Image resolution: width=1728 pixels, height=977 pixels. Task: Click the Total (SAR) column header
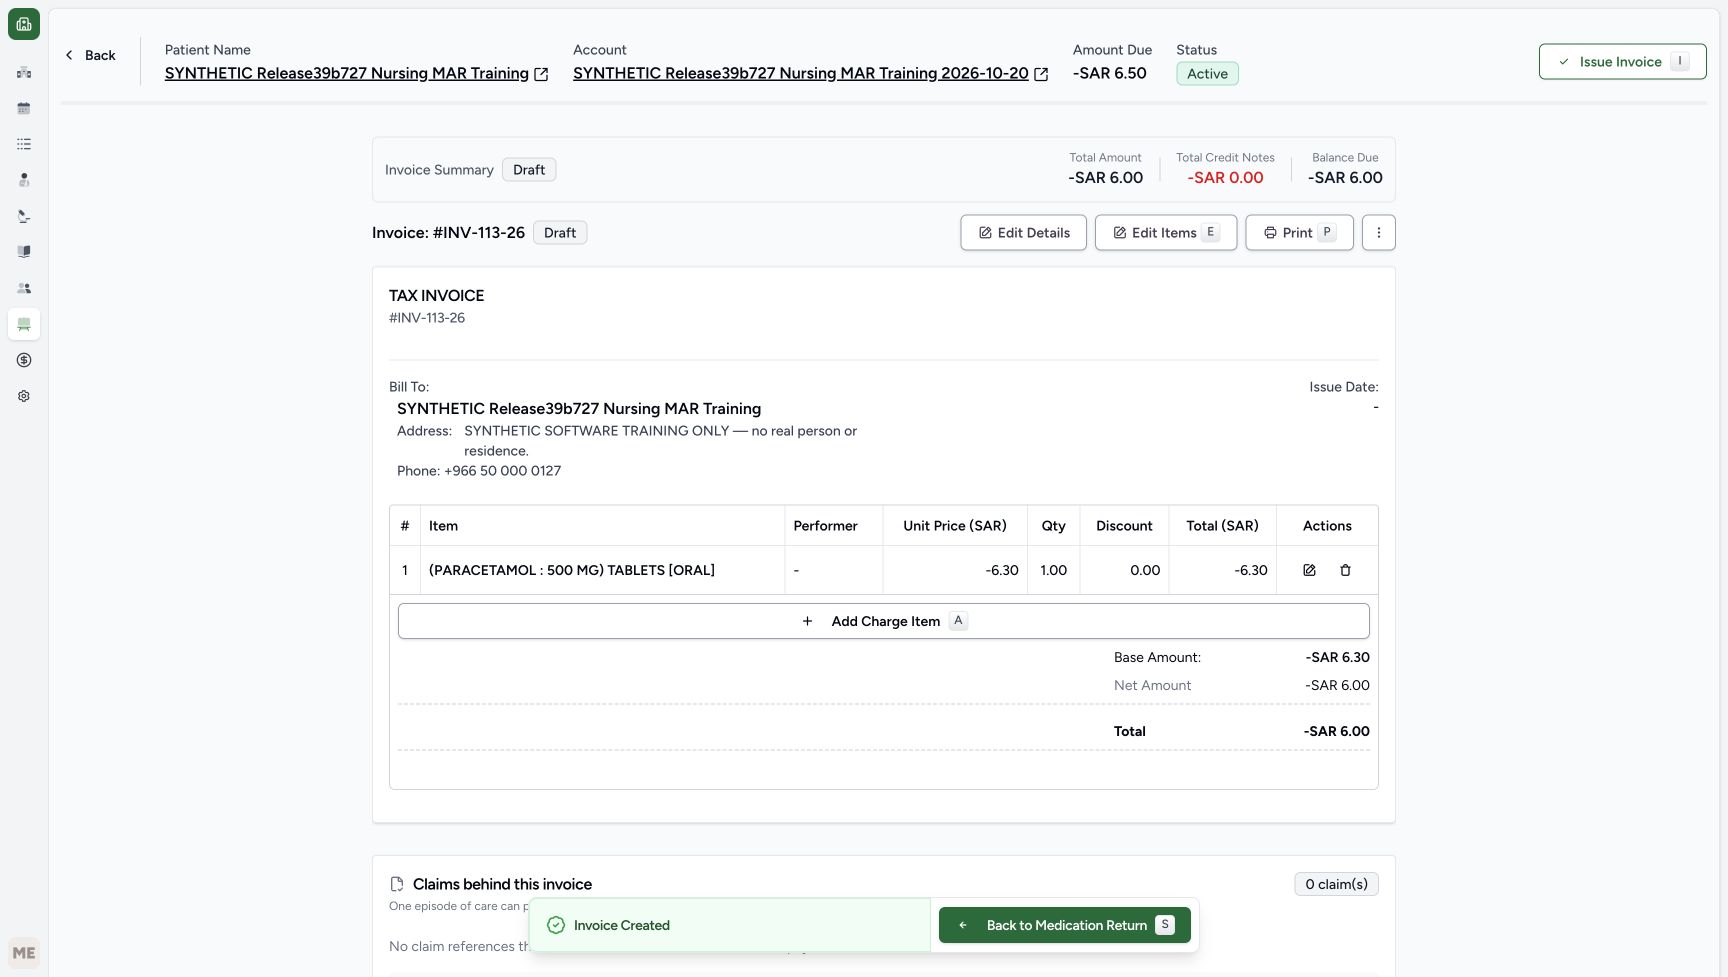(x=1222, y=526)
